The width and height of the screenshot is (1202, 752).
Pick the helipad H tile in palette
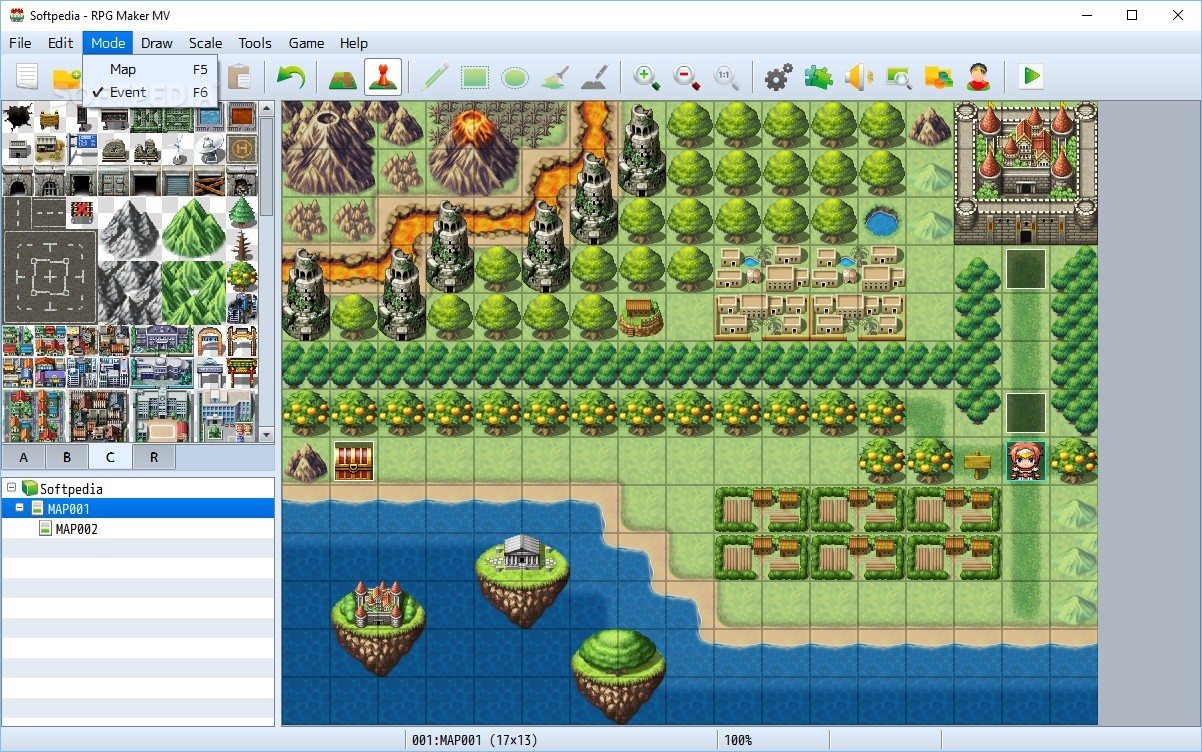tap(242, 149)
